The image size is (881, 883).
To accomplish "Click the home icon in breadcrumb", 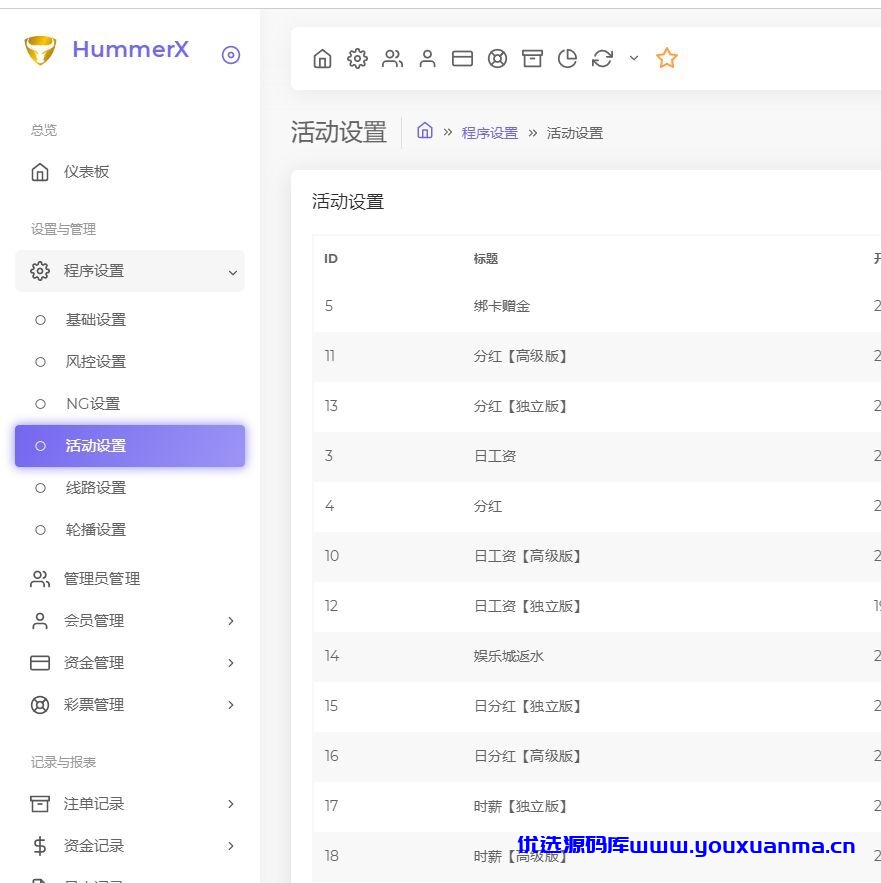I will [x=425, y=131].
